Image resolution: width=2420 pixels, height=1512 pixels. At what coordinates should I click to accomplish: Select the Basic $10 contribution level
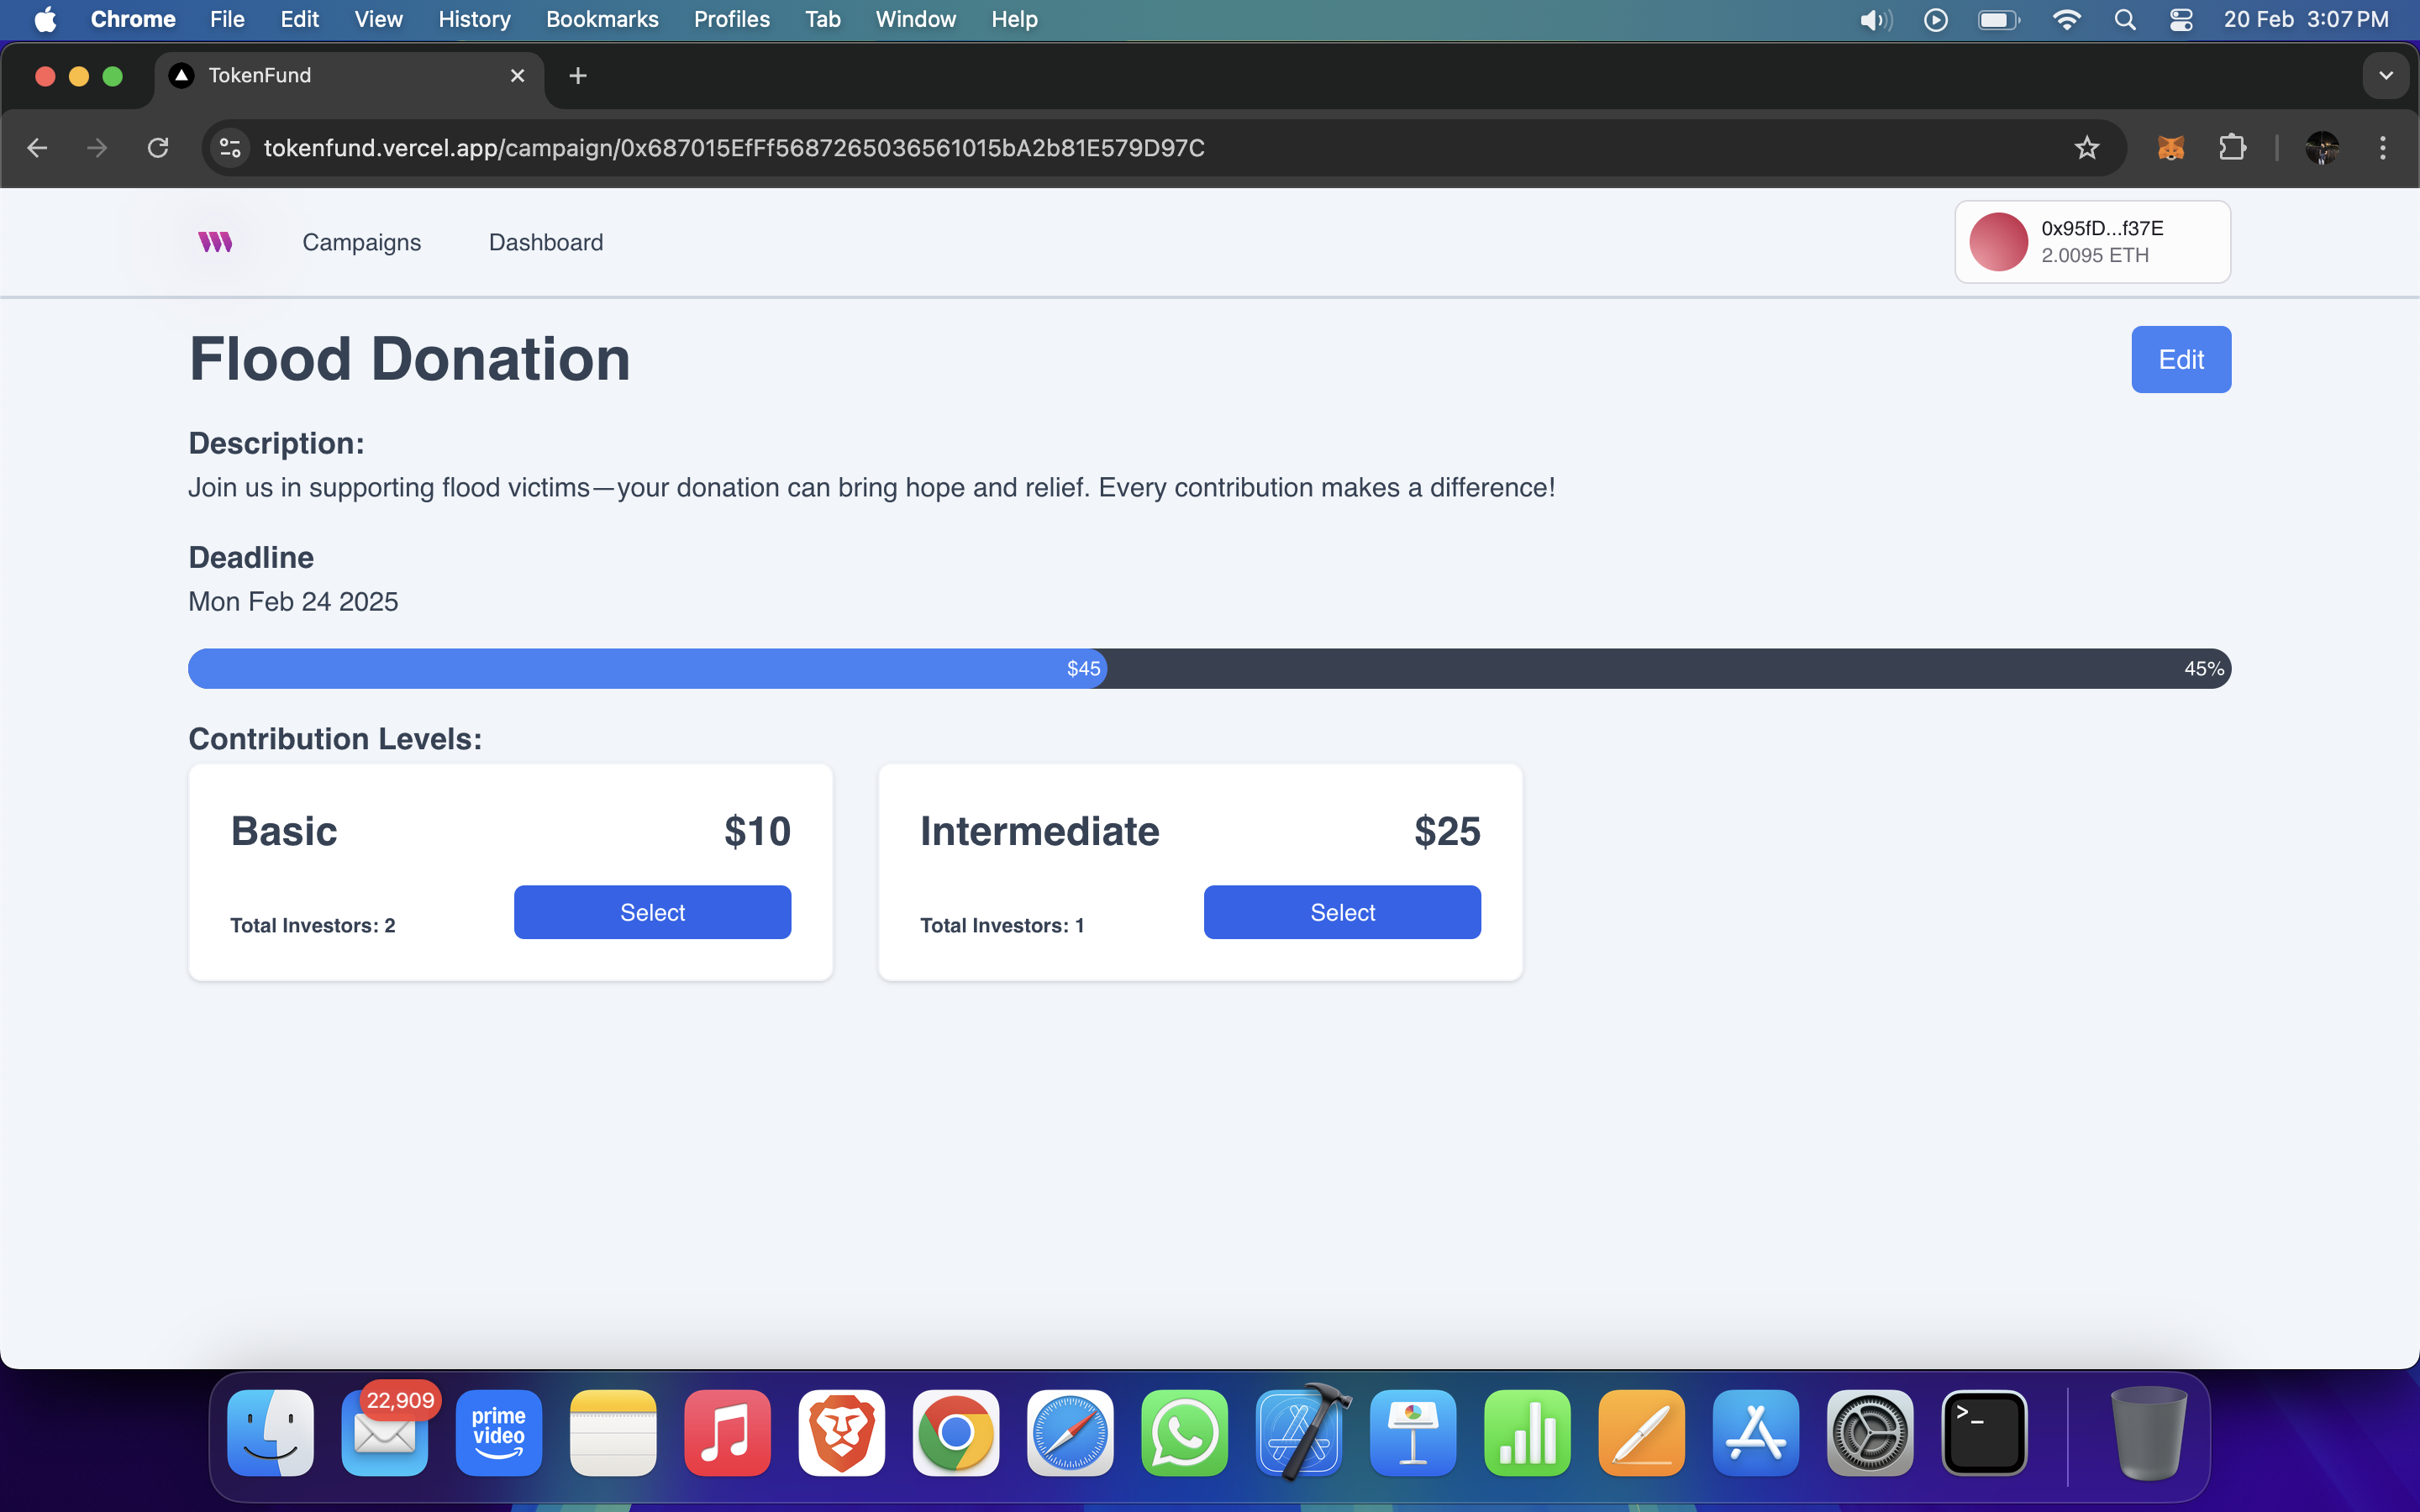coord(652,911)
